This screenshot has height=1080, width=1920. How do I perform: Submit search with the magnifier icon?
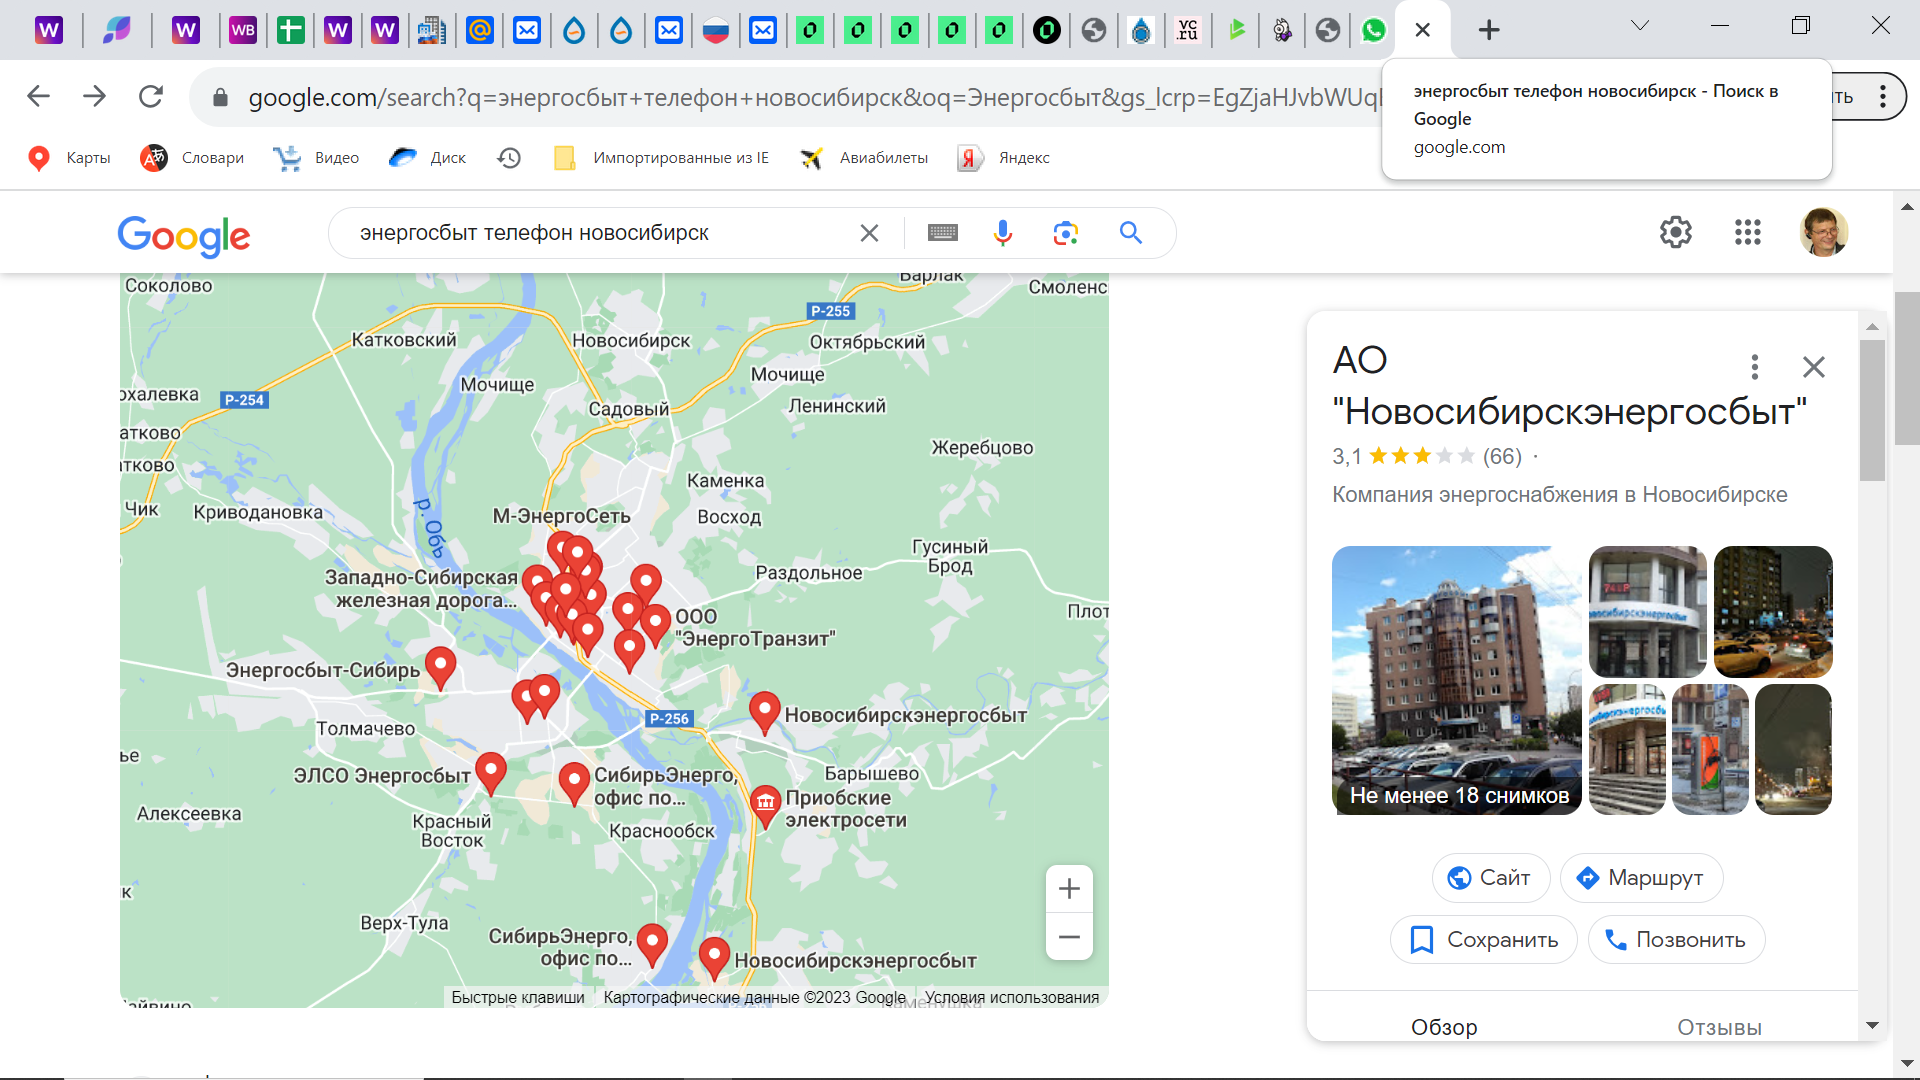coord(1131,233)
